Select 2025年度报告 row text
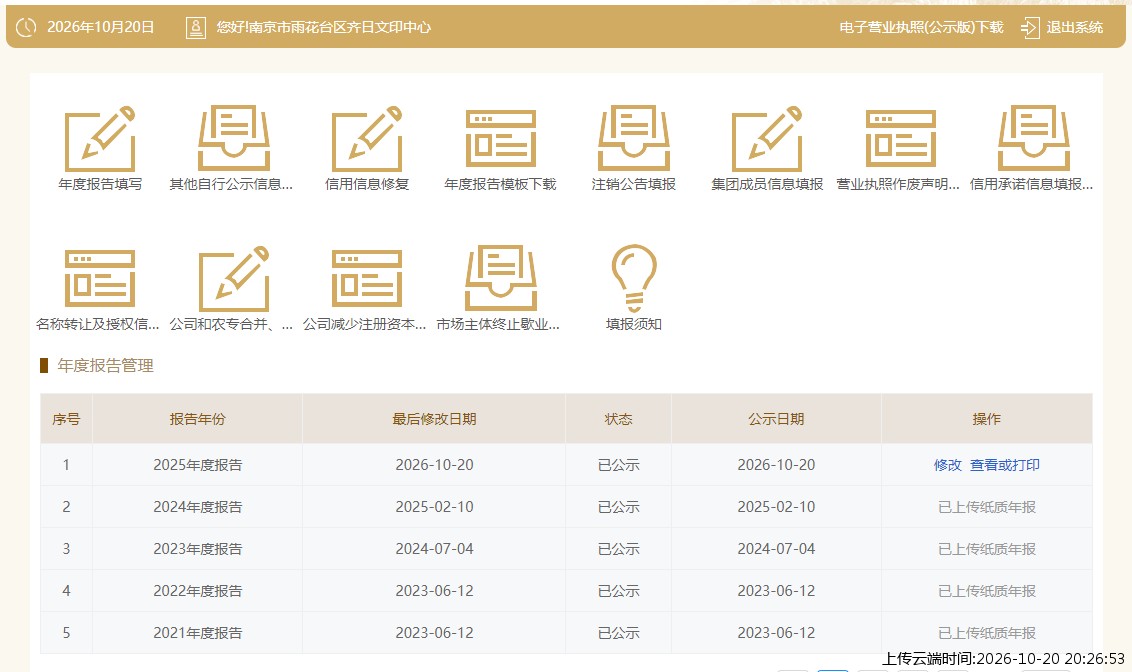Screen dimensions: 1132x672 [x=197, y=465]
